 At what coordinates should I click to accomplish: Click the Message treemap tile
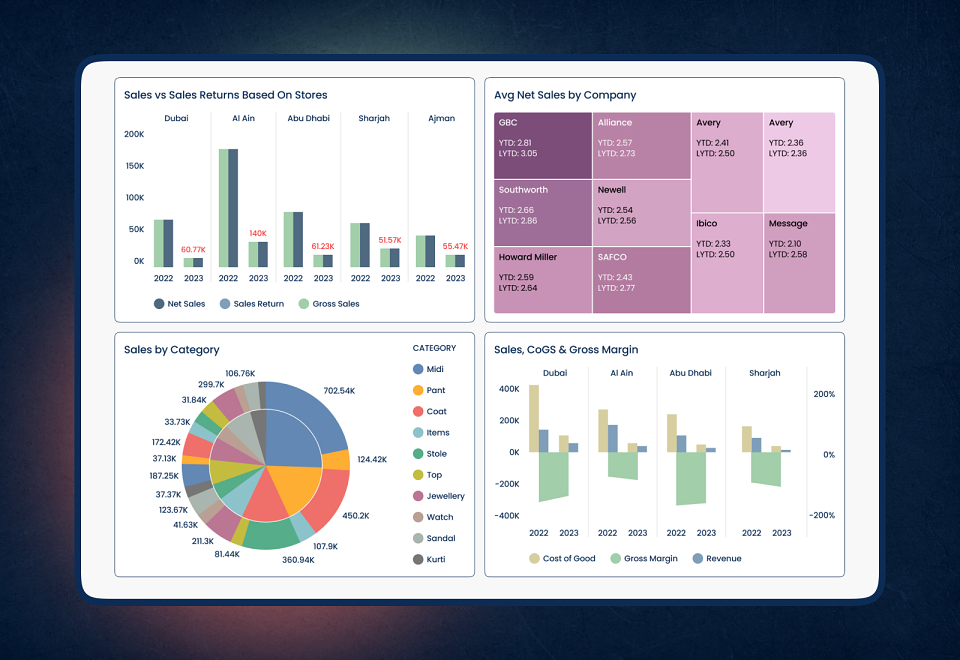pyautogui.click(x=800, y=263)
